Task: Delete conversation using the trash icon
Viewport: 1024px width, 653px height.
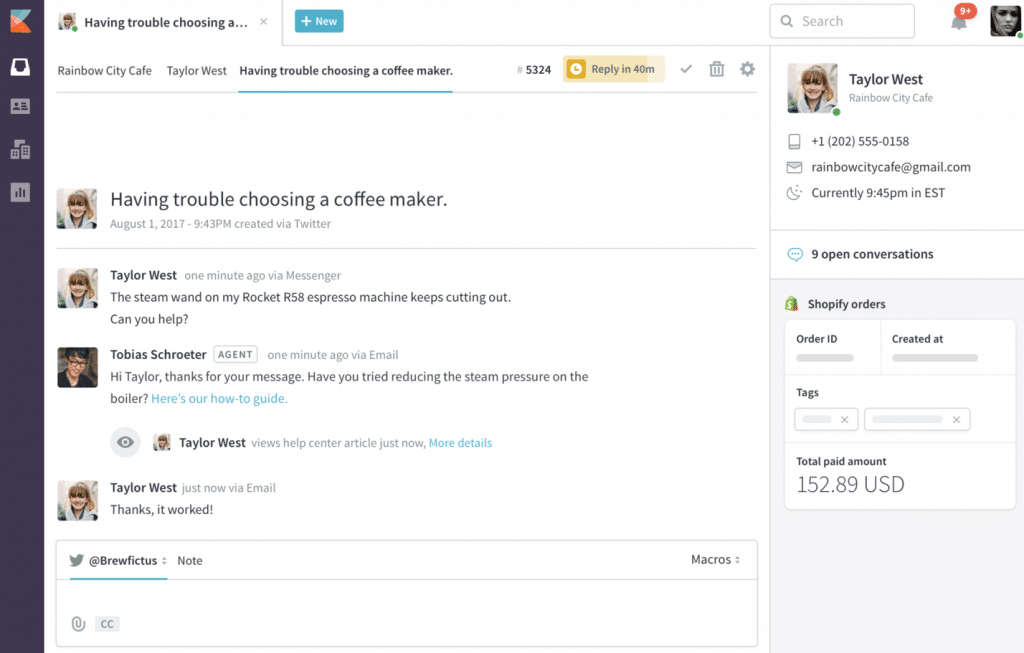Action: (716, 69)
